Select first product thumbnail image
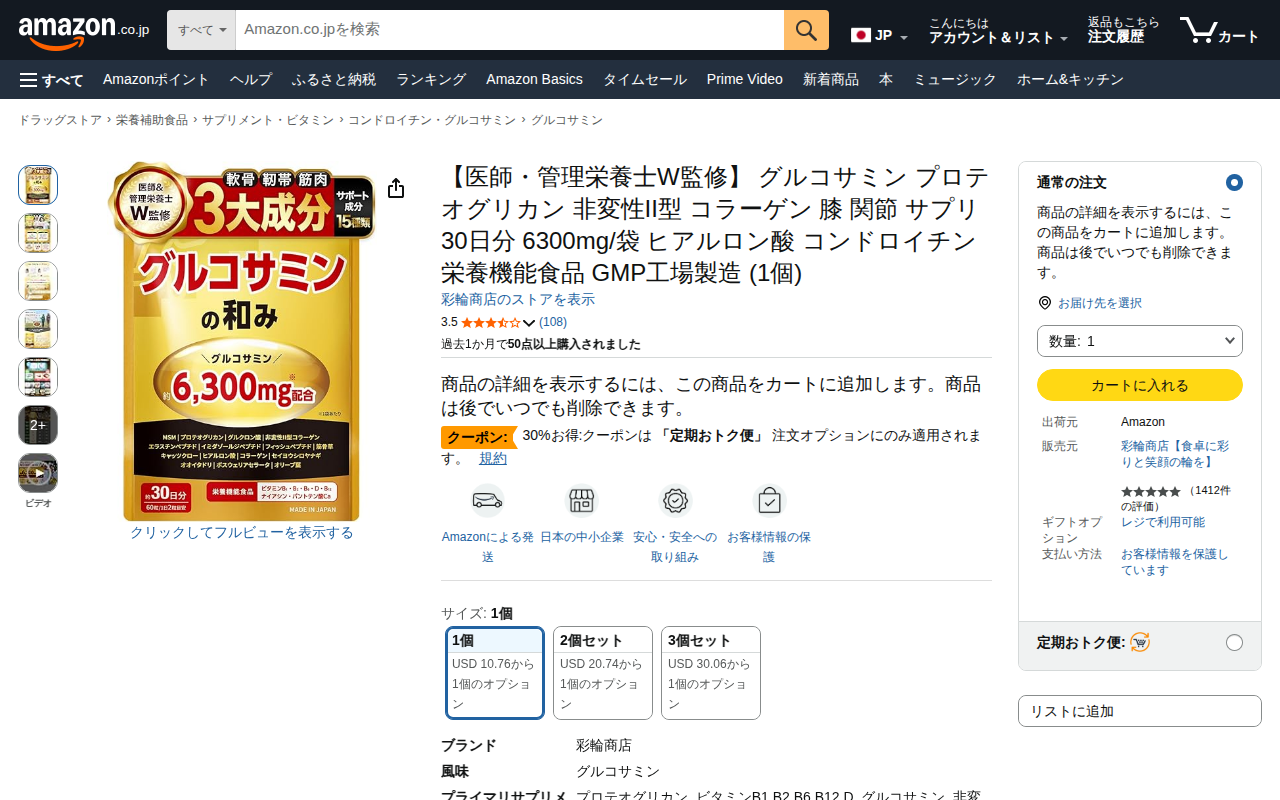This screenshot has height=800, width=1280. 38,185
